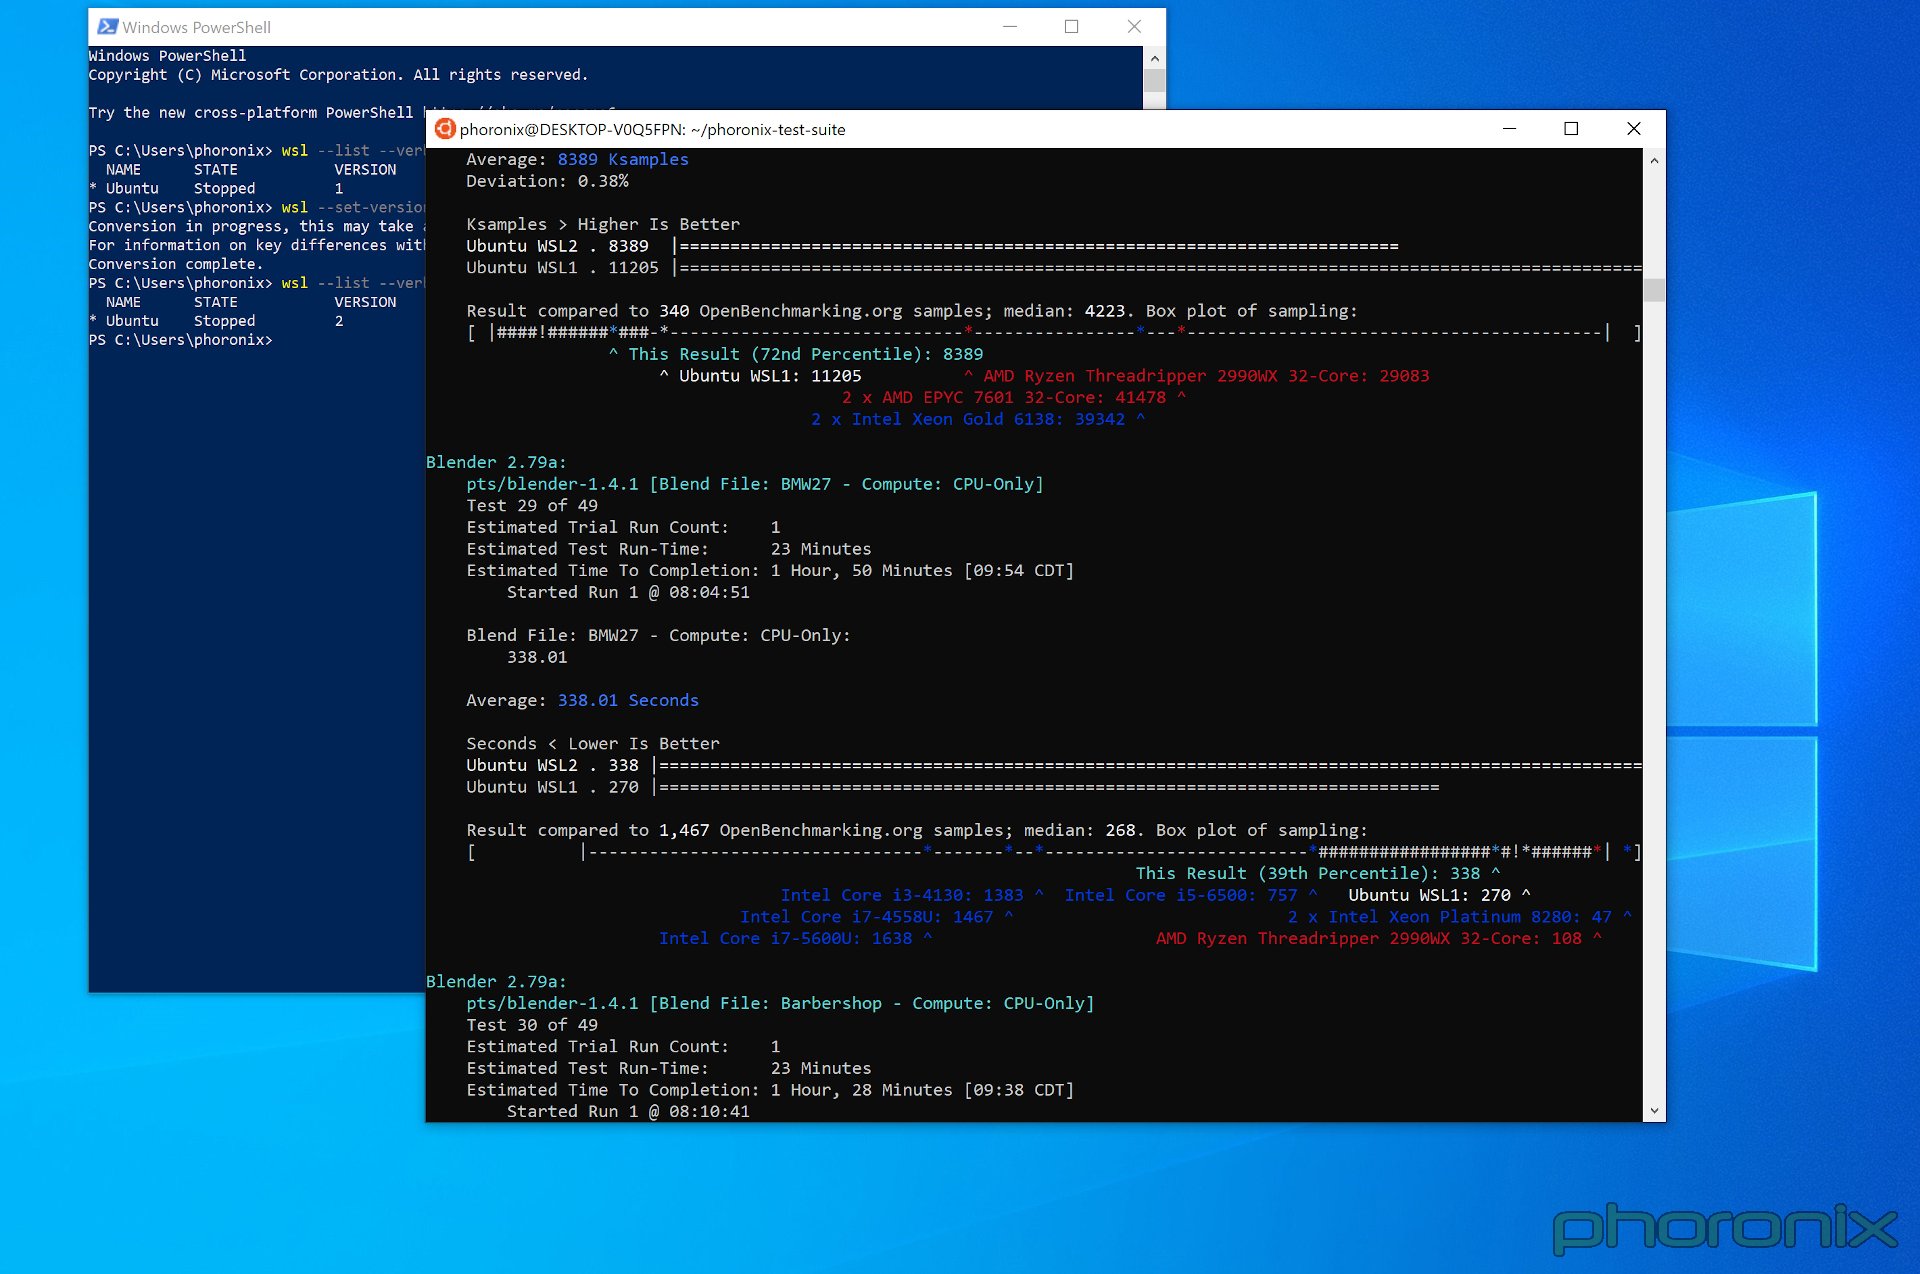Click the Ubuntu logo icon in terminal title bar

coord(445,129)
